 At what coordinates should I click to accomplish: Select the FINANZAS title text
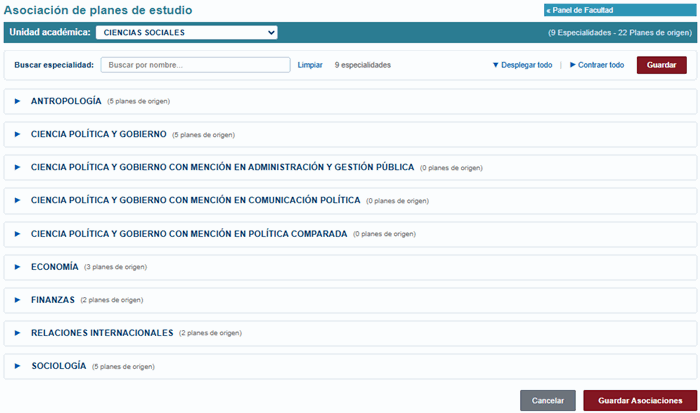point(53,300)
